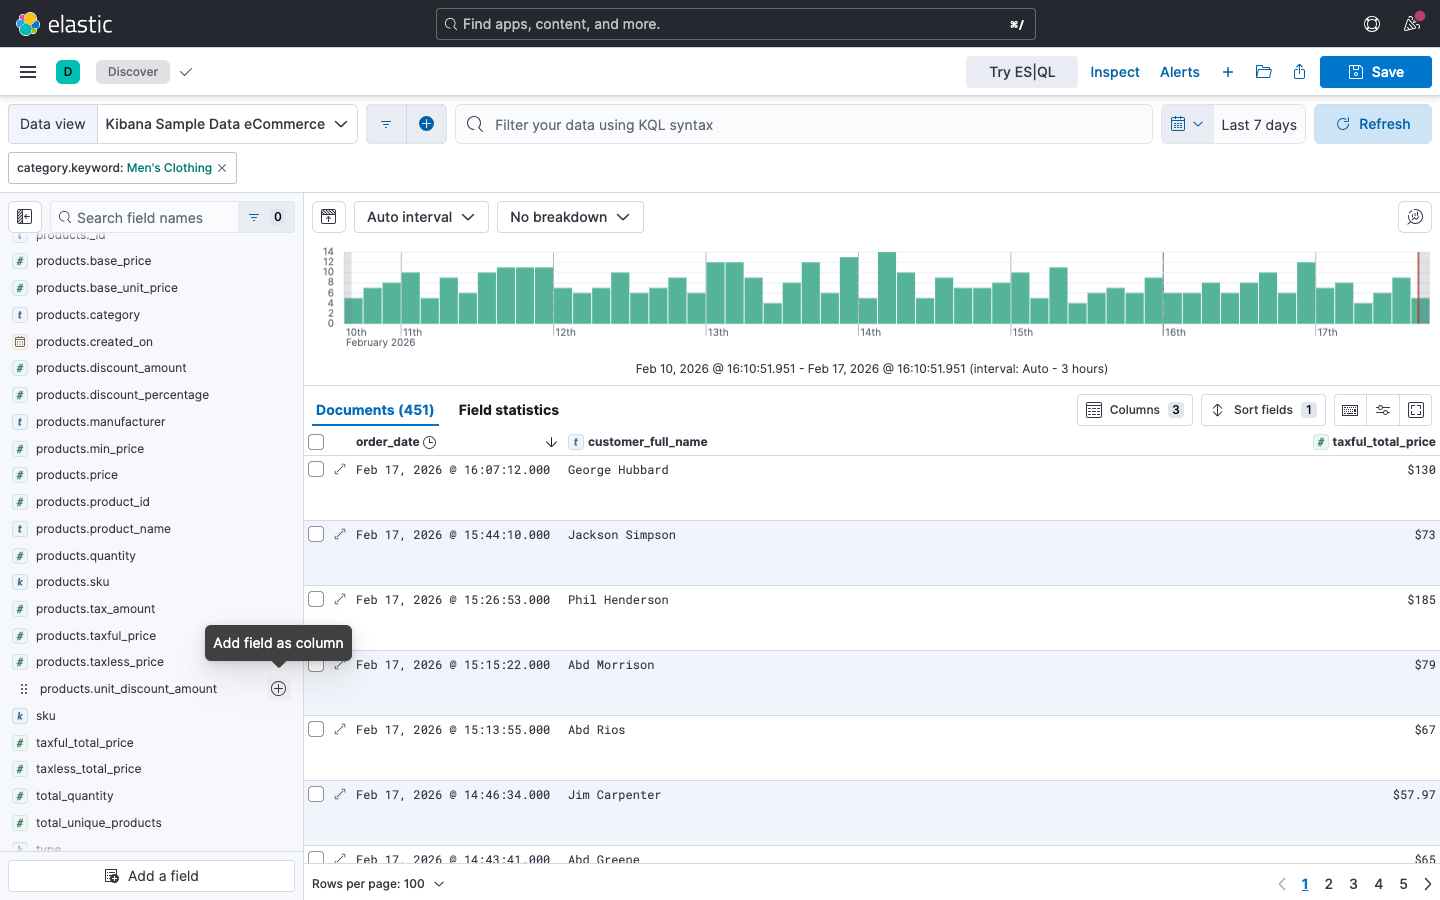Open the data view selector dropdown
The height and width of the screenshot is (900, 1440).
[x=227, y=124]
